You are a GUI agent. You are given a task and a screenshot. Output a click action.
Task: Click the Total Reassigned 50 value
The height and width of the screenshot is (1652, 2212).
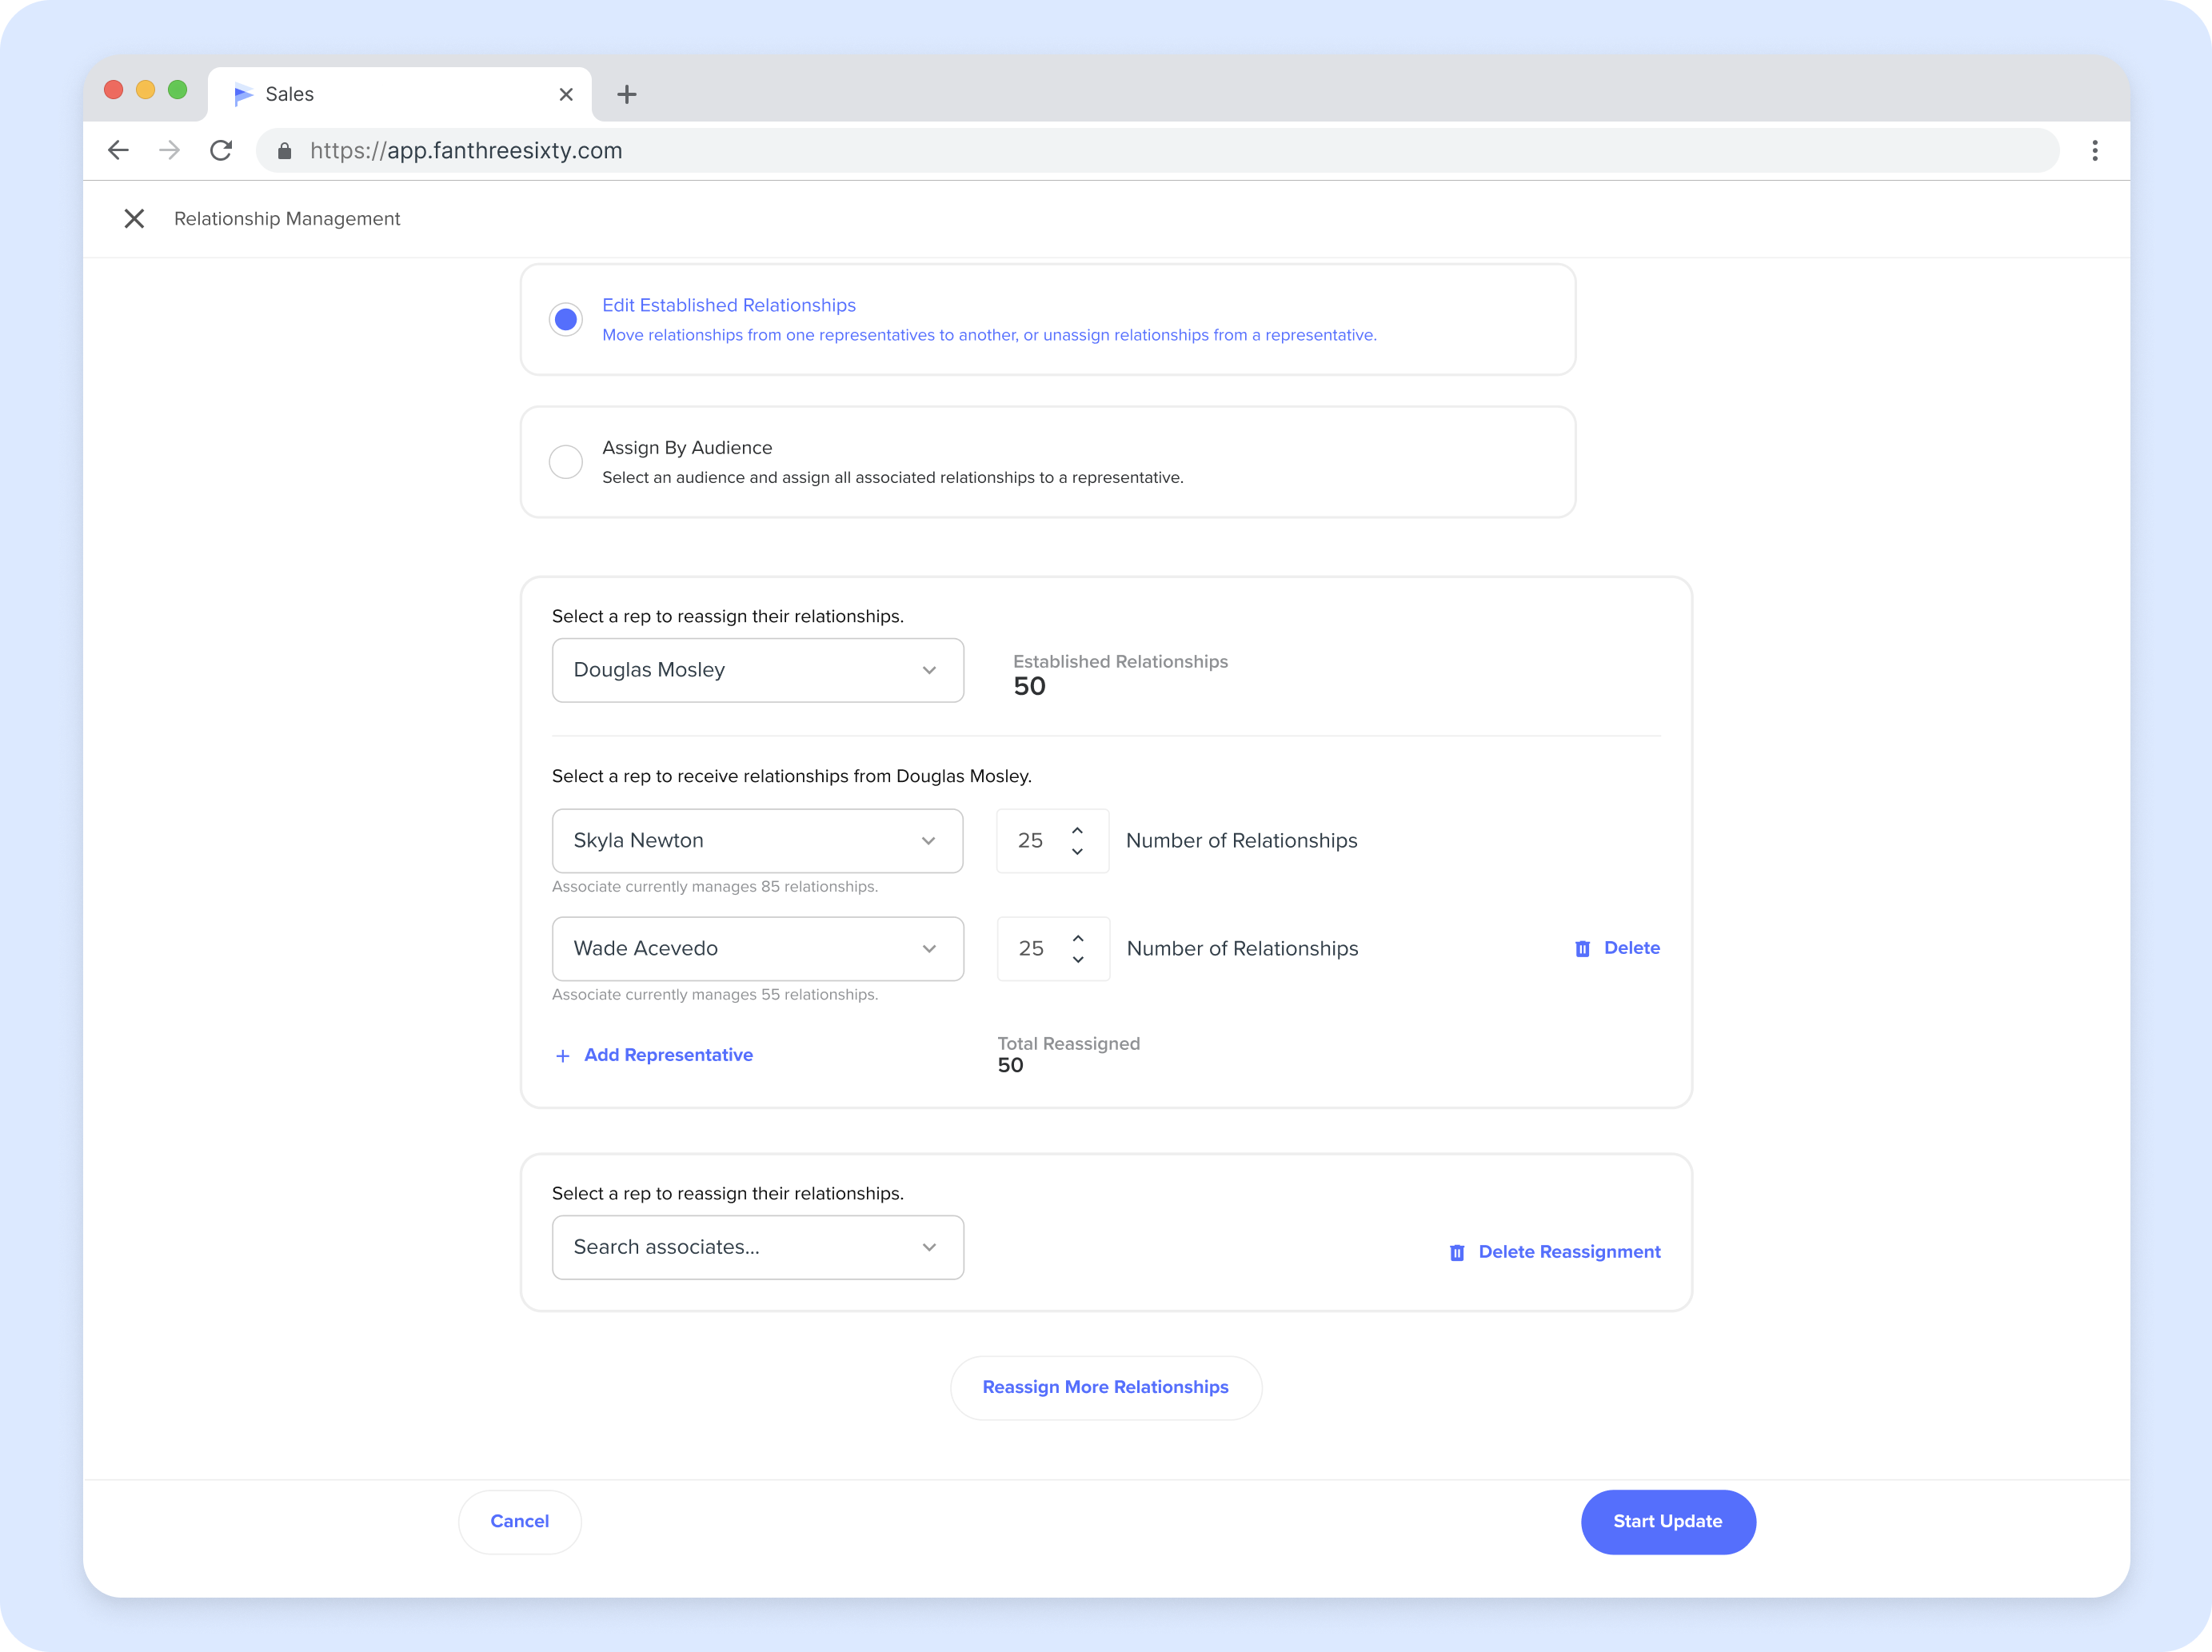(x=1010, y=1066)
